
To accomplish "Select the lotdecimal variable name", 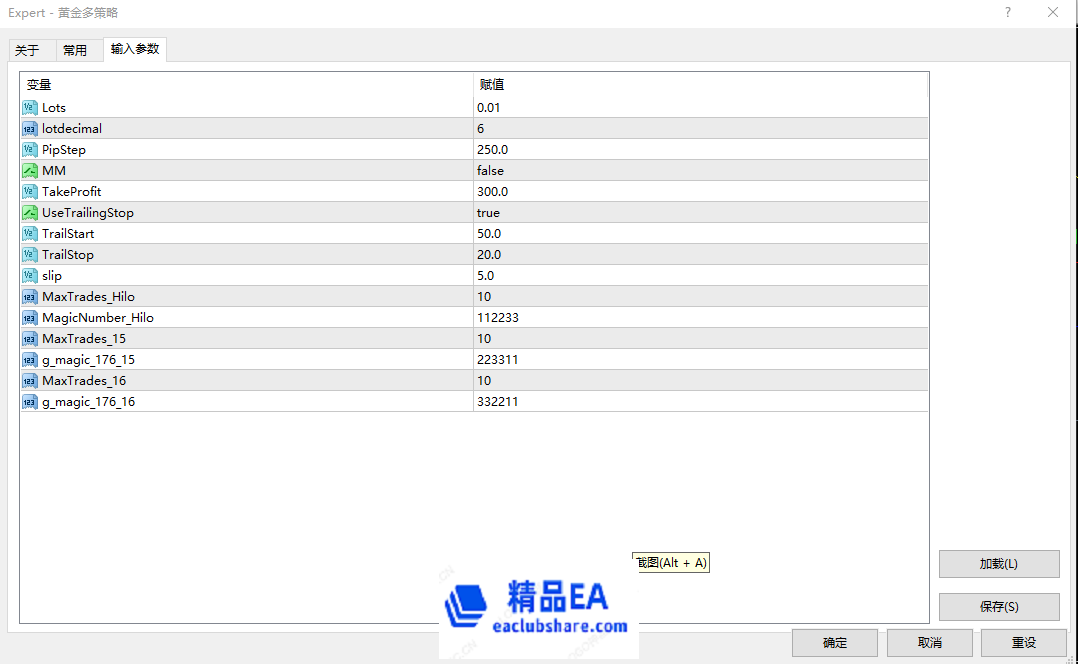I will point(72,129).
